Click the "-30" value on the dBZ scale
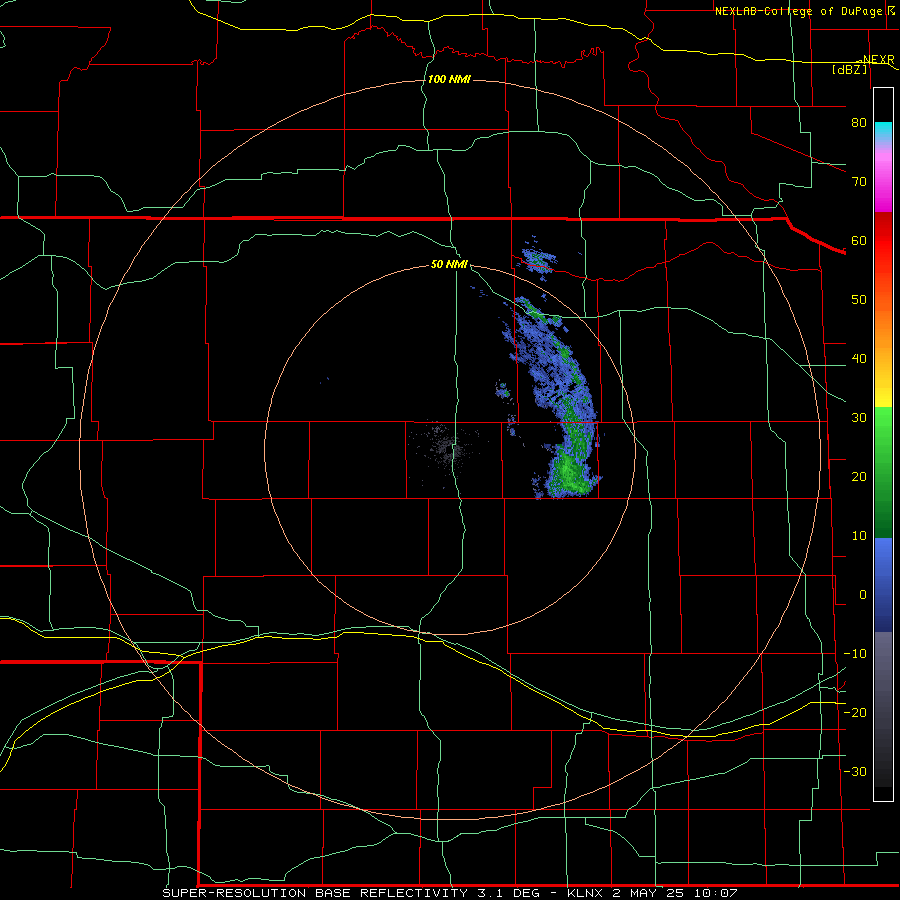The height and width of the screenshot is (900, 900). [x=855, y=771]
